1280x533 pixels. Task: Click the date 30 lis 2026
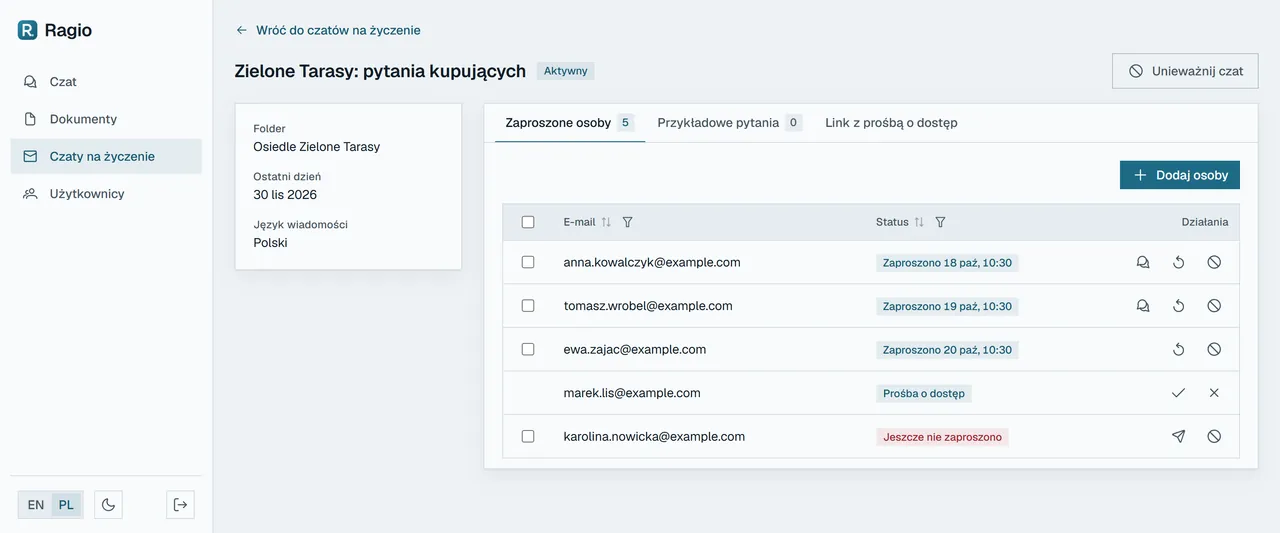pyautogui.click(x=285, y=195)
